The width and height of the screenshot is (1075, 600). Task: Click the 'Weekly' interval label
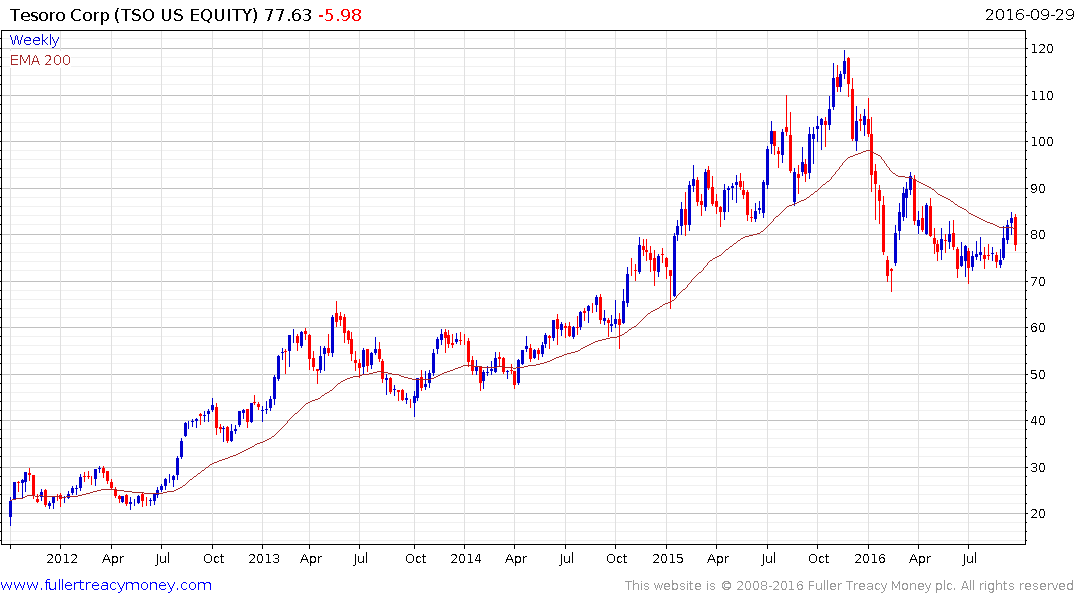34,40
